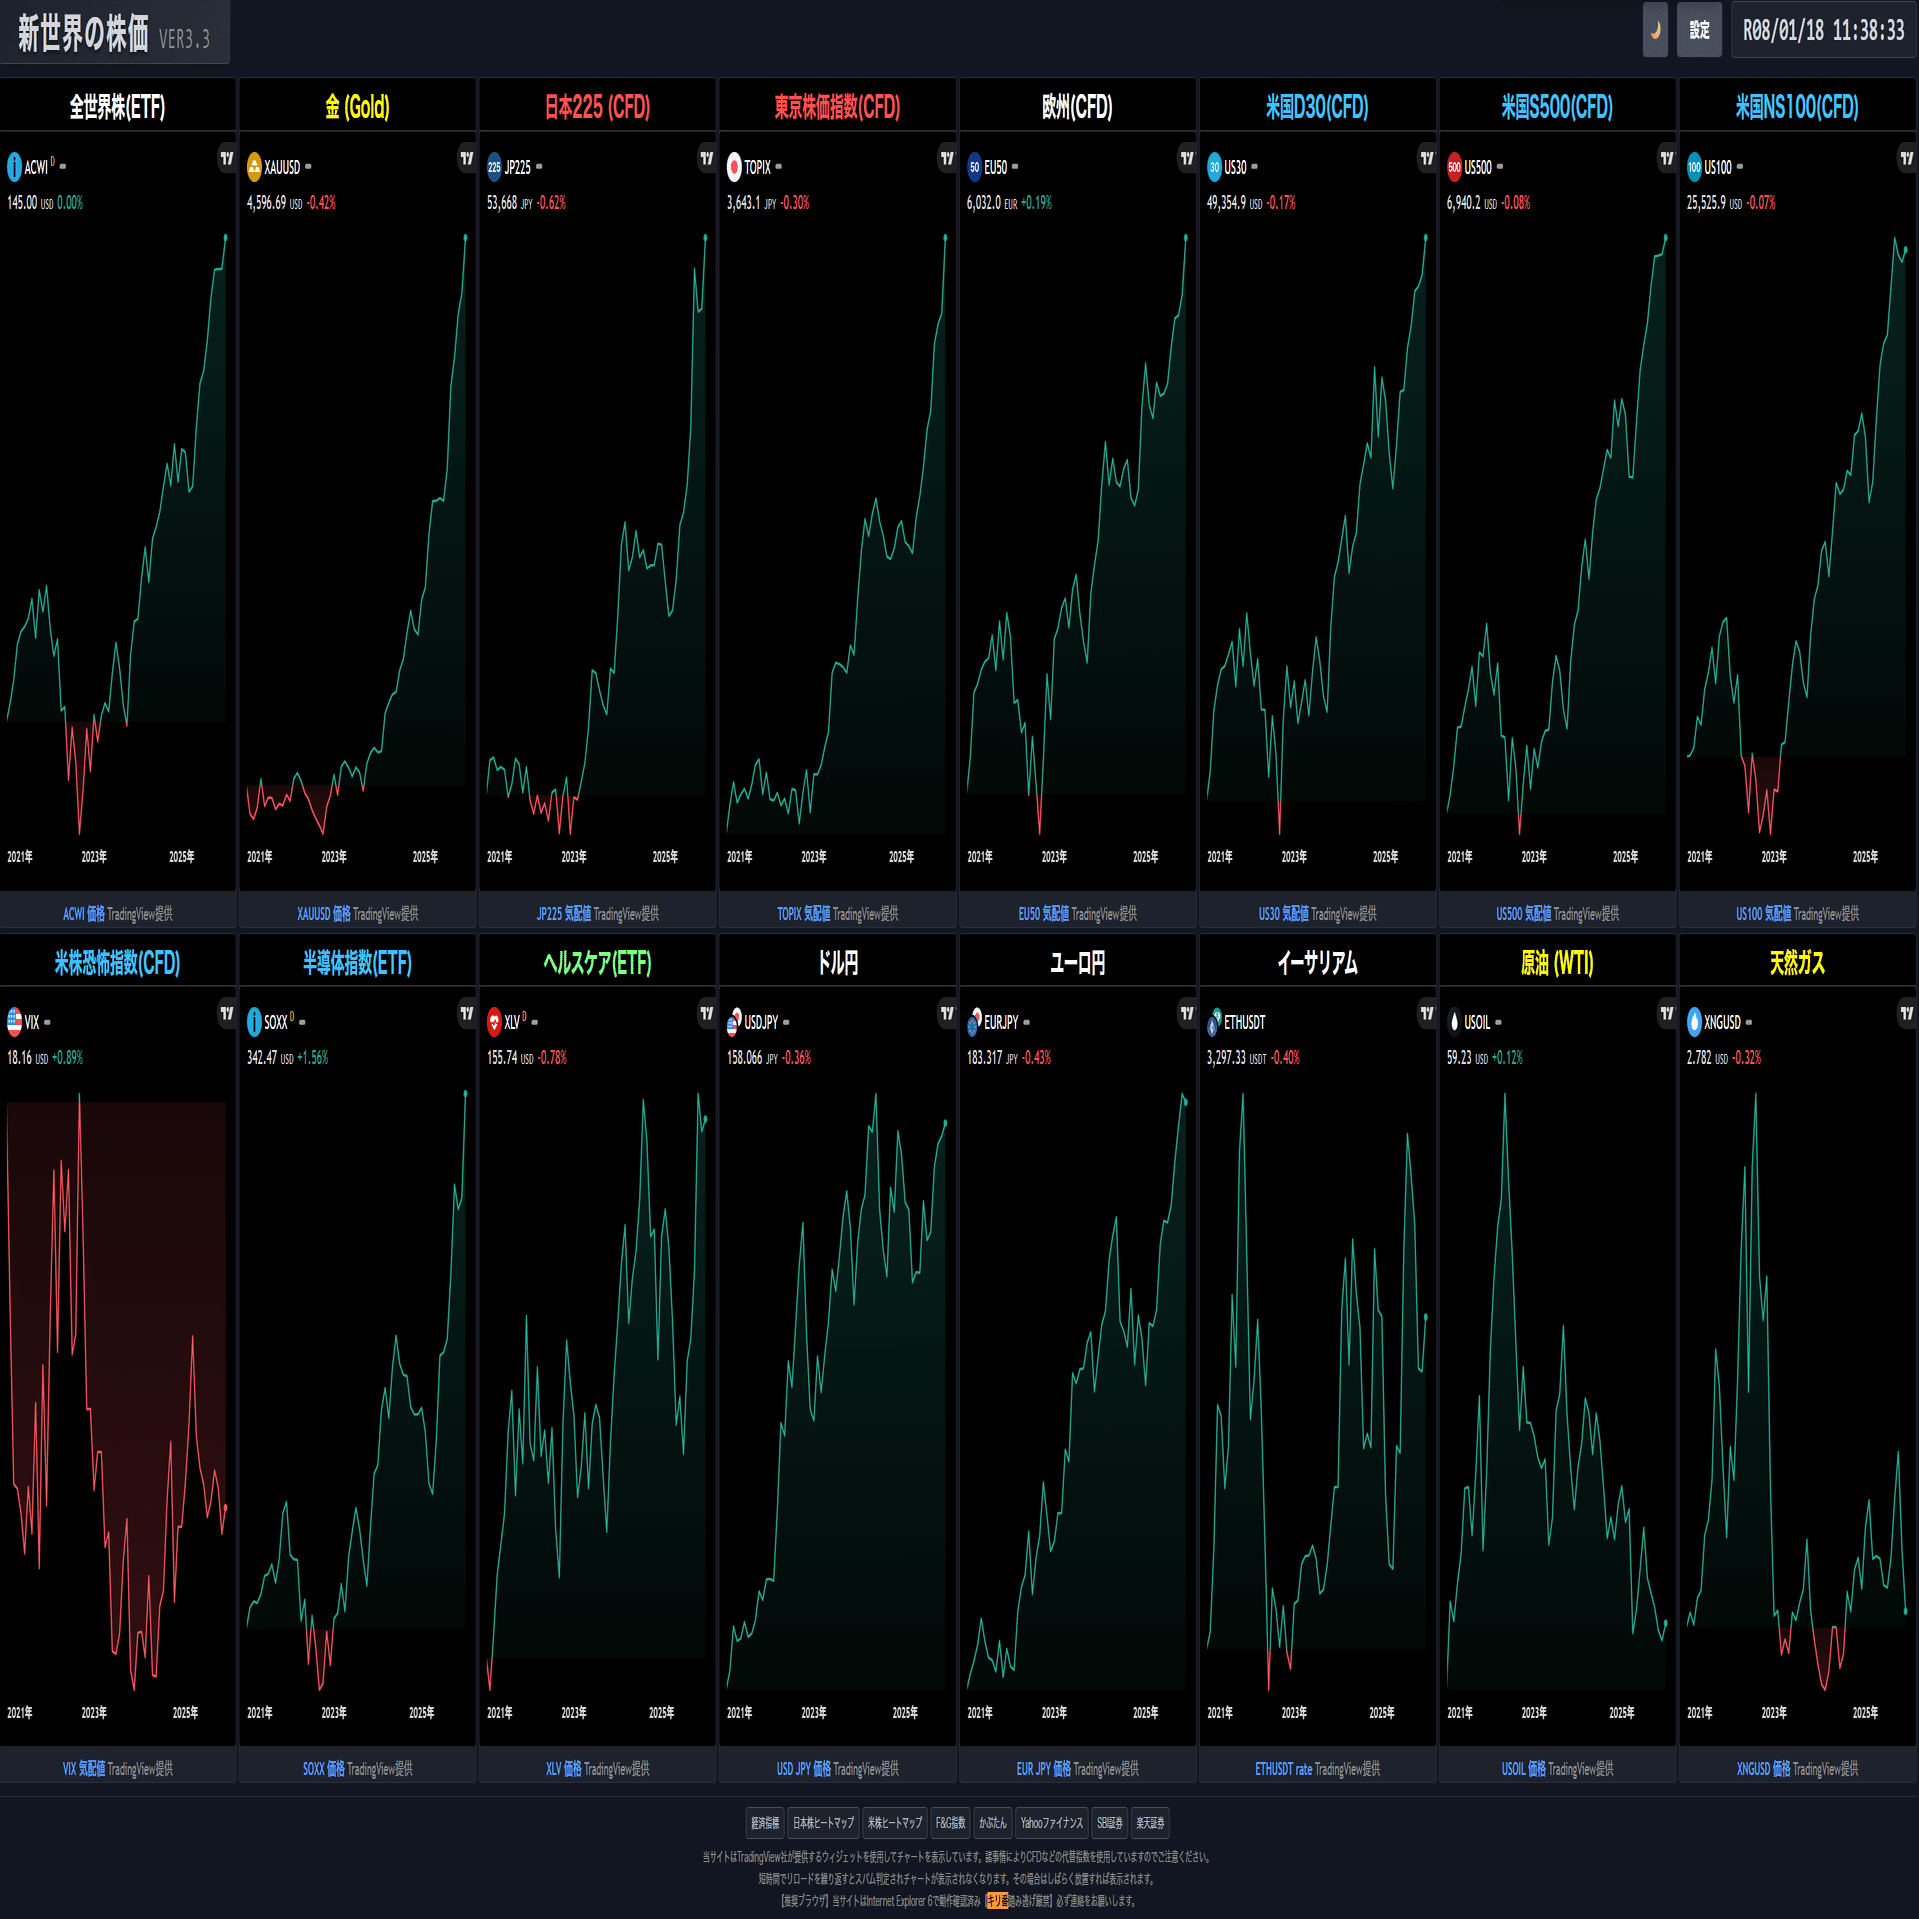Follow the 'SOXX 価格' TradingView link
The height and width of the screenshot is (1919, 1919).
coord(323,1769)
